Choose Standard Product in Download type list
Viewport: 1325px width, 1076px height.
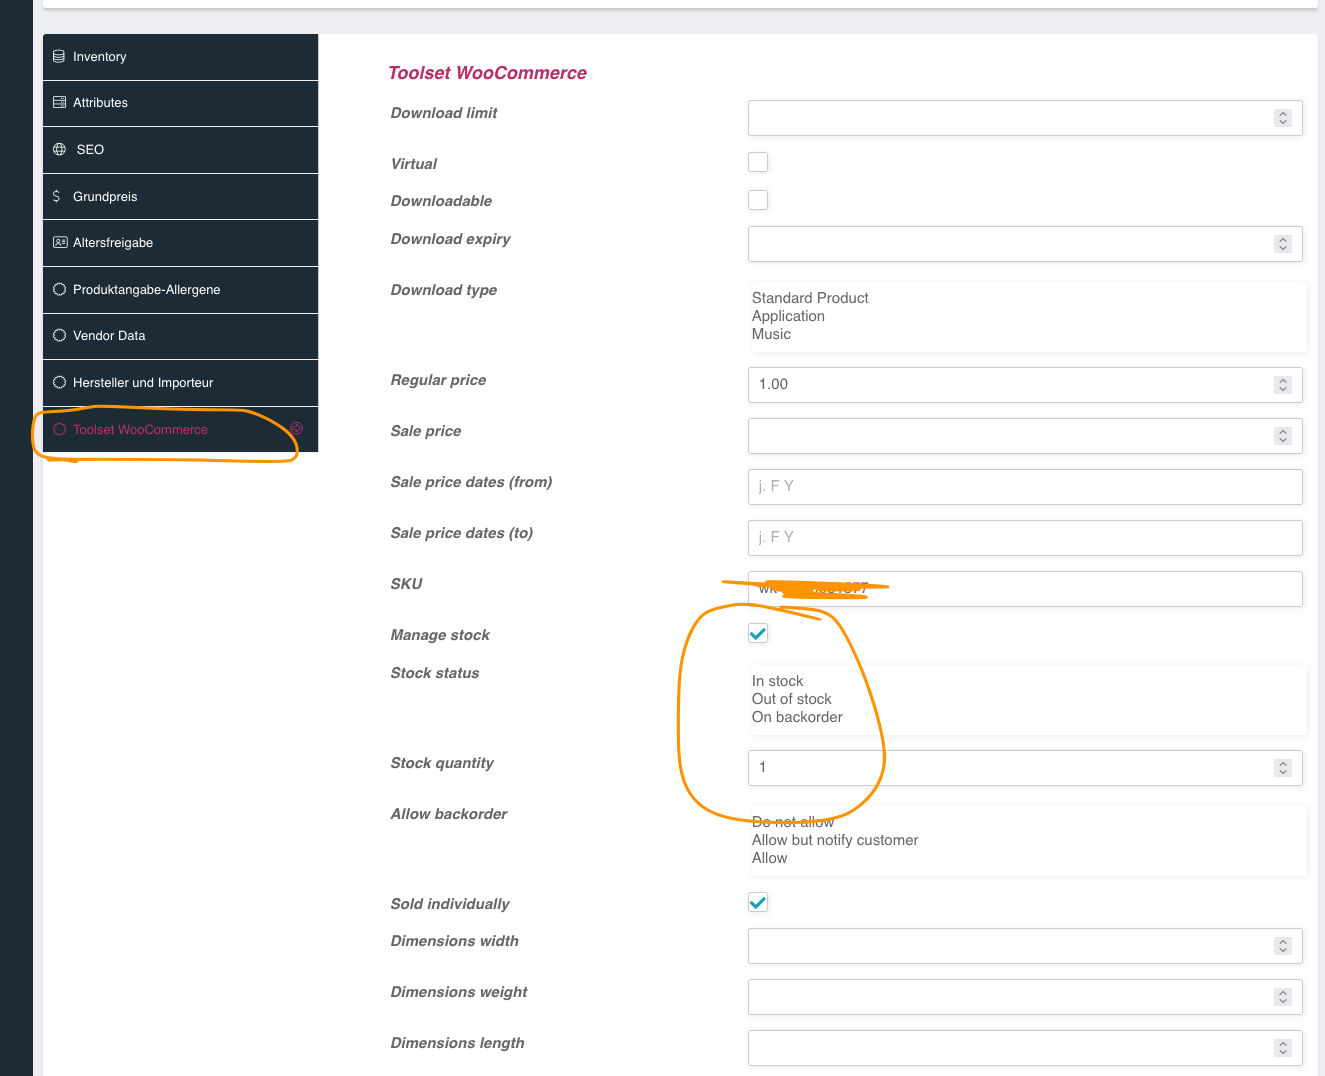click(810, 298)
